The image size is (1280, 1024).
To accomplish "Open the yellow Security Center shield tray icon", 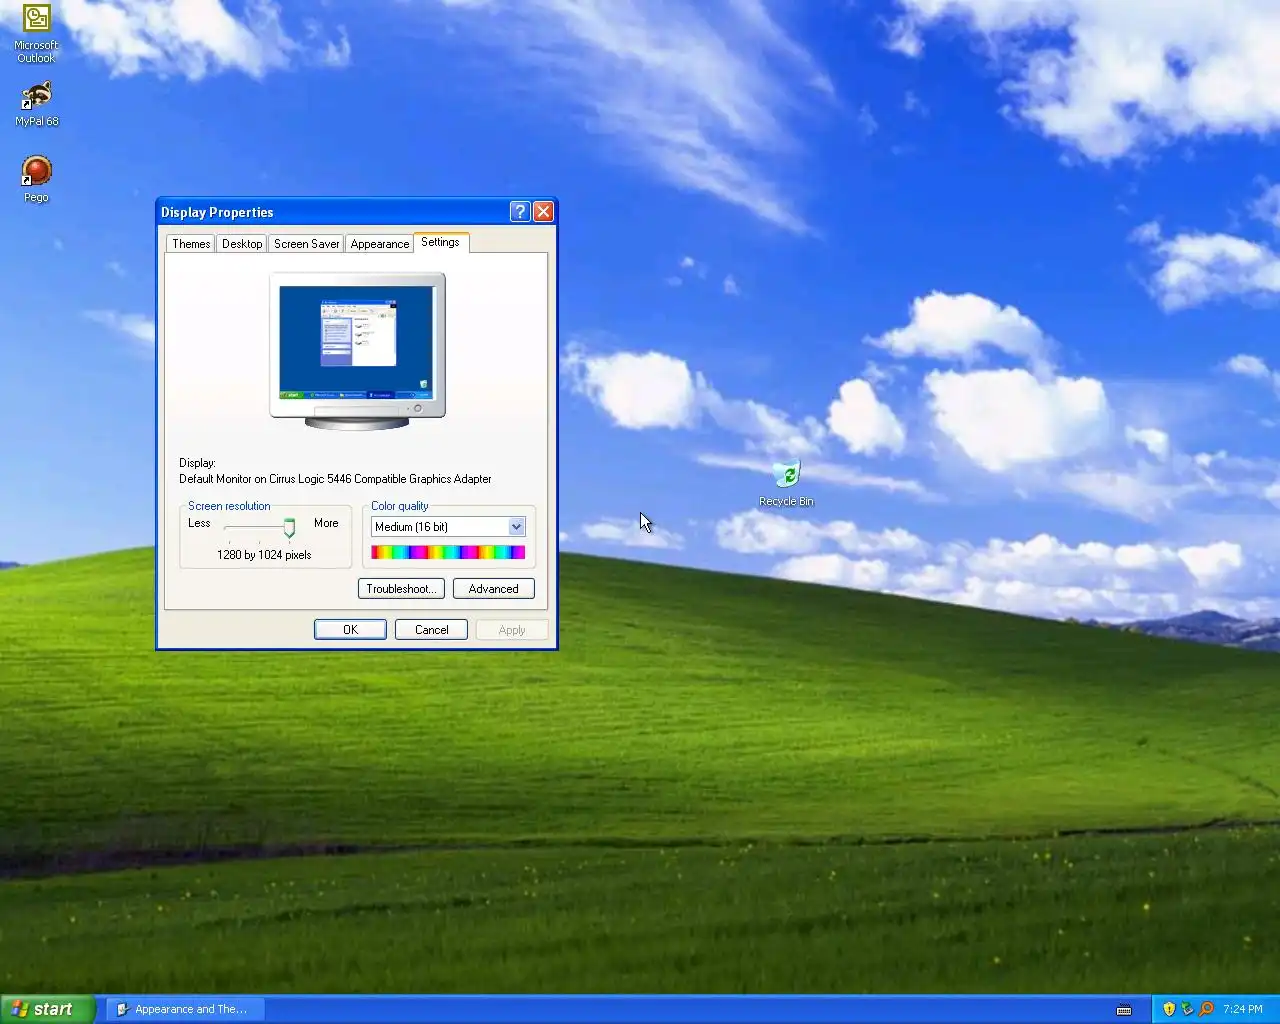I will click(x=1169, y=1009).
